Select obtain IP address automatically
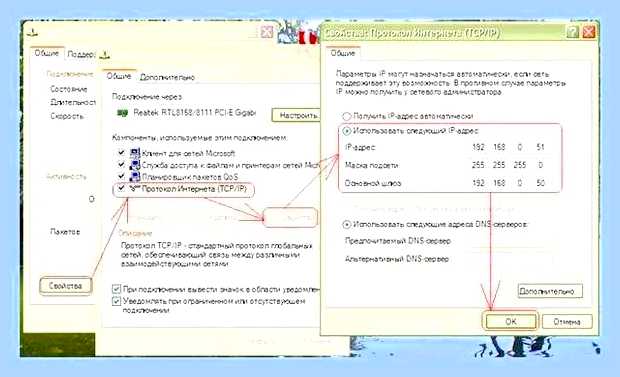This screenshot has width=620, height=377. click(x=347, y=116)
